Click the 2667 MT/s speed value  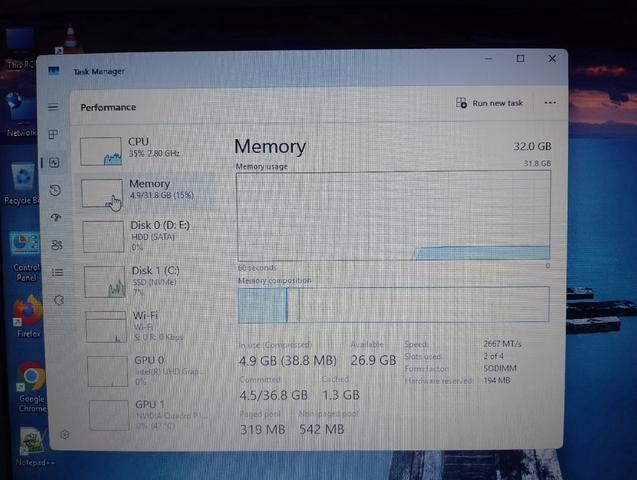[x=502, y=344]
